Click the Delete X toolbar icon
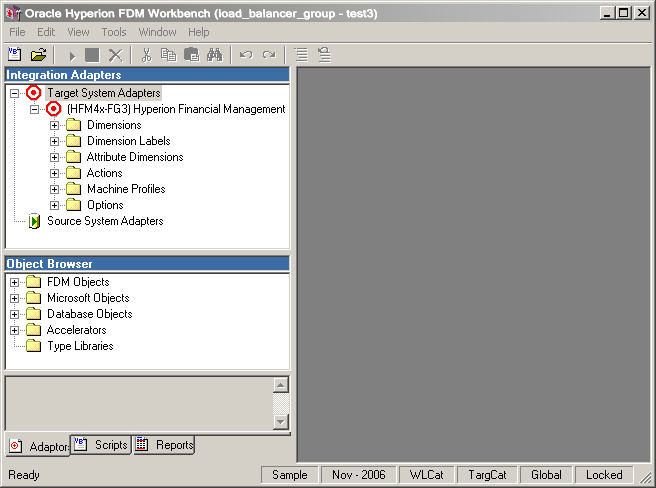Viewport: 656px width, 488px height. (115, 55)
